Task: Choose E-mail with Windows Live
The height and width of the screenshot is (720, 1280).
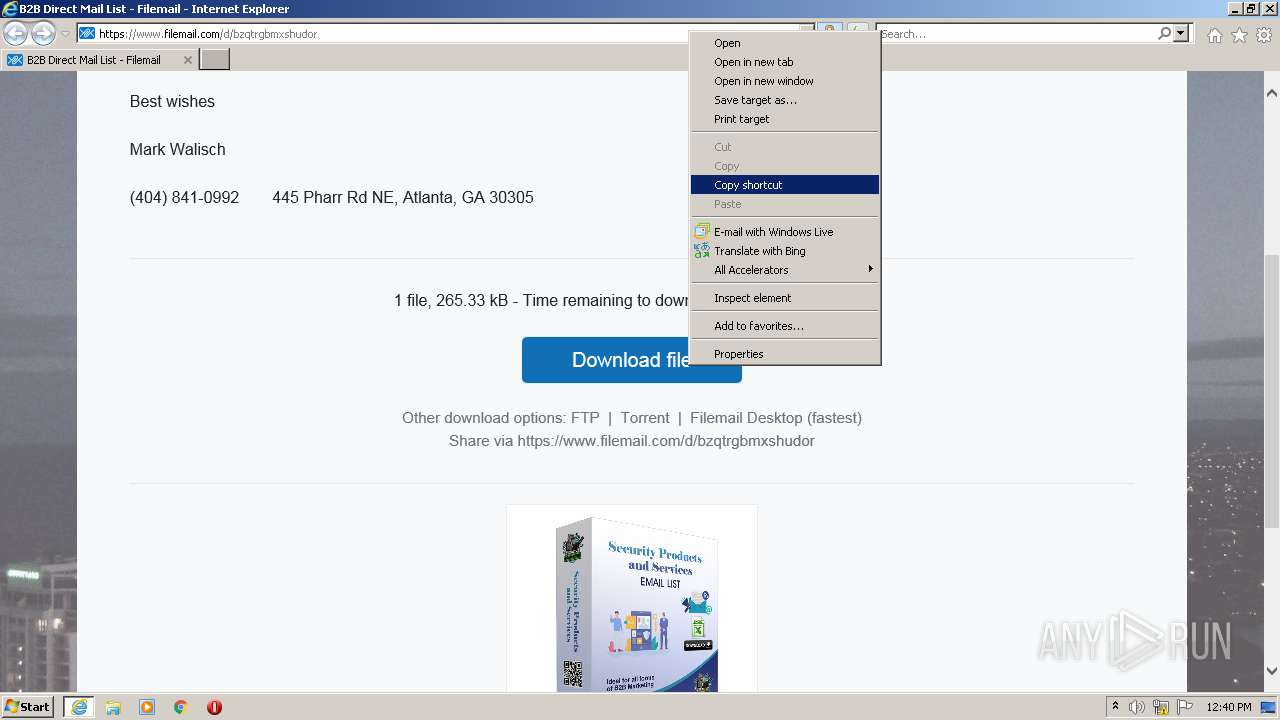Action: (x=785, y=232)
